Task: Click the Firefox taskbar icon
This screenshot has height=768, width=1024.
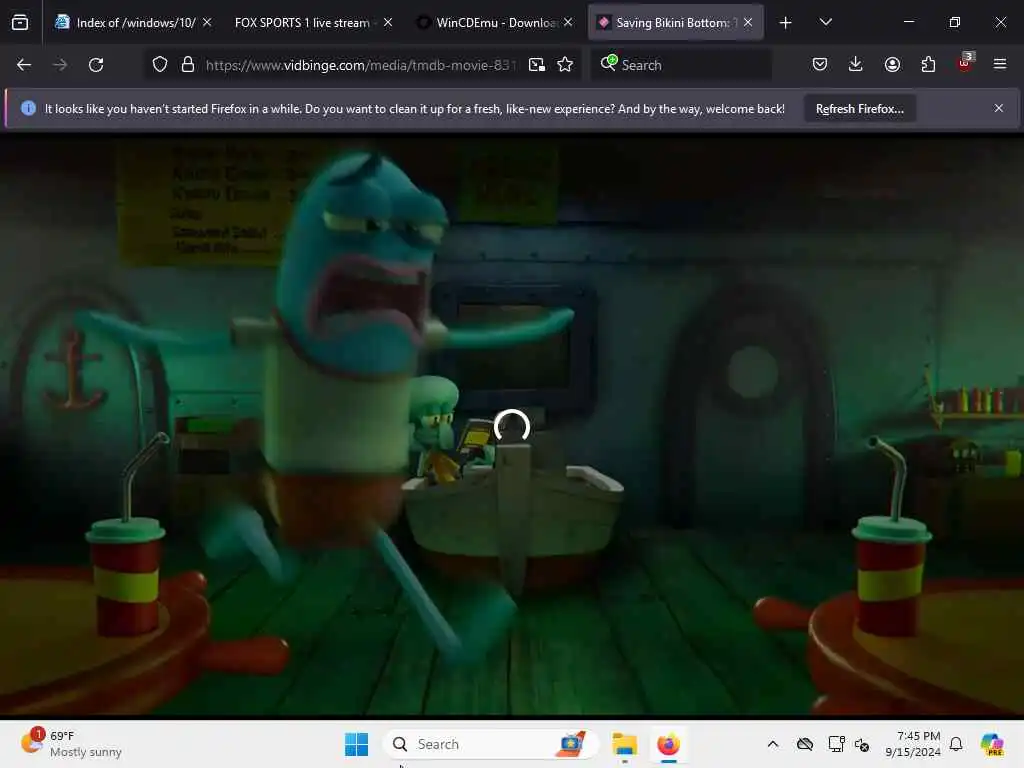Action: 668,744
